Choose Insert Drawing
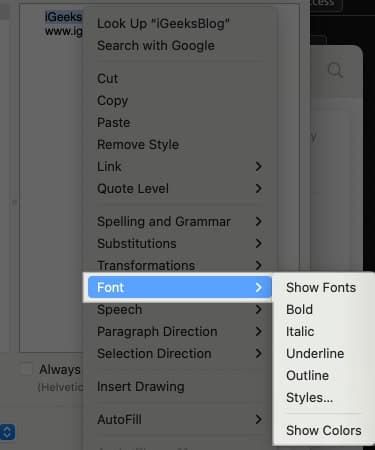The image size is (375, 450). (x=180, y=387)
